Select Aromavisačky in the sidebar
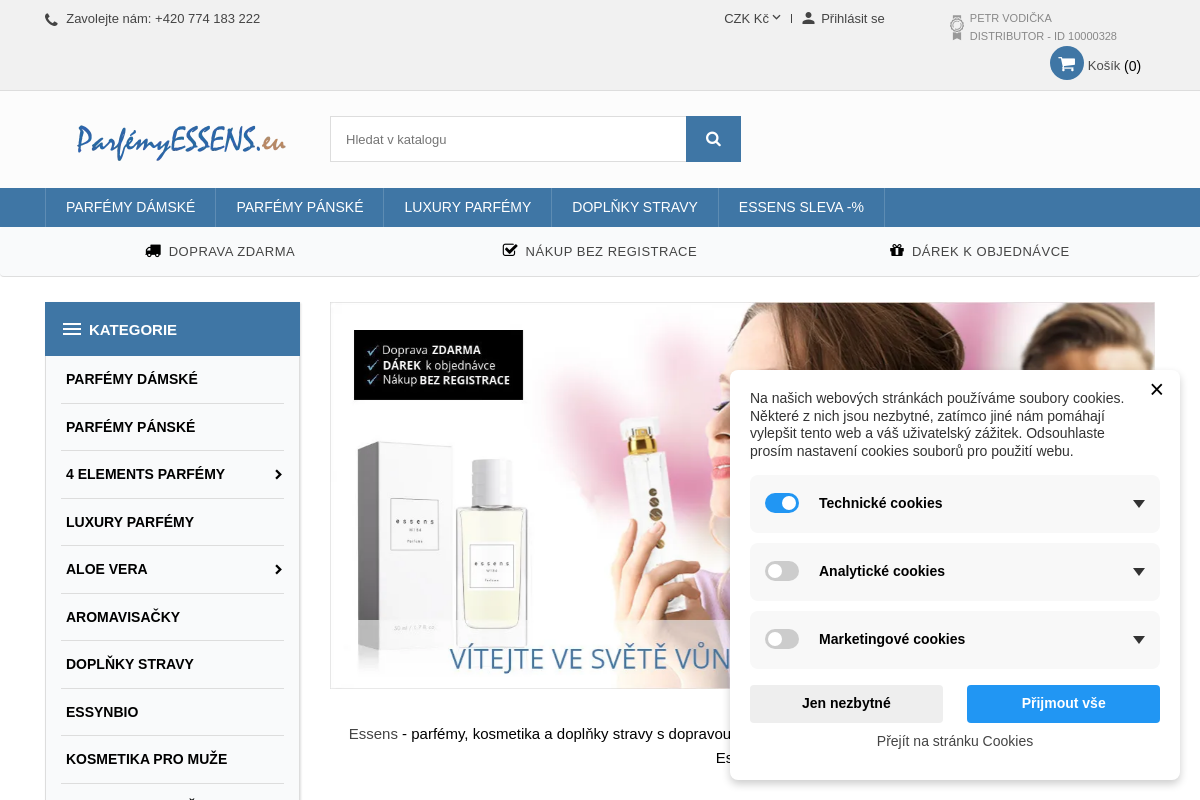The image size is (1200, 800). click(123, 617)
